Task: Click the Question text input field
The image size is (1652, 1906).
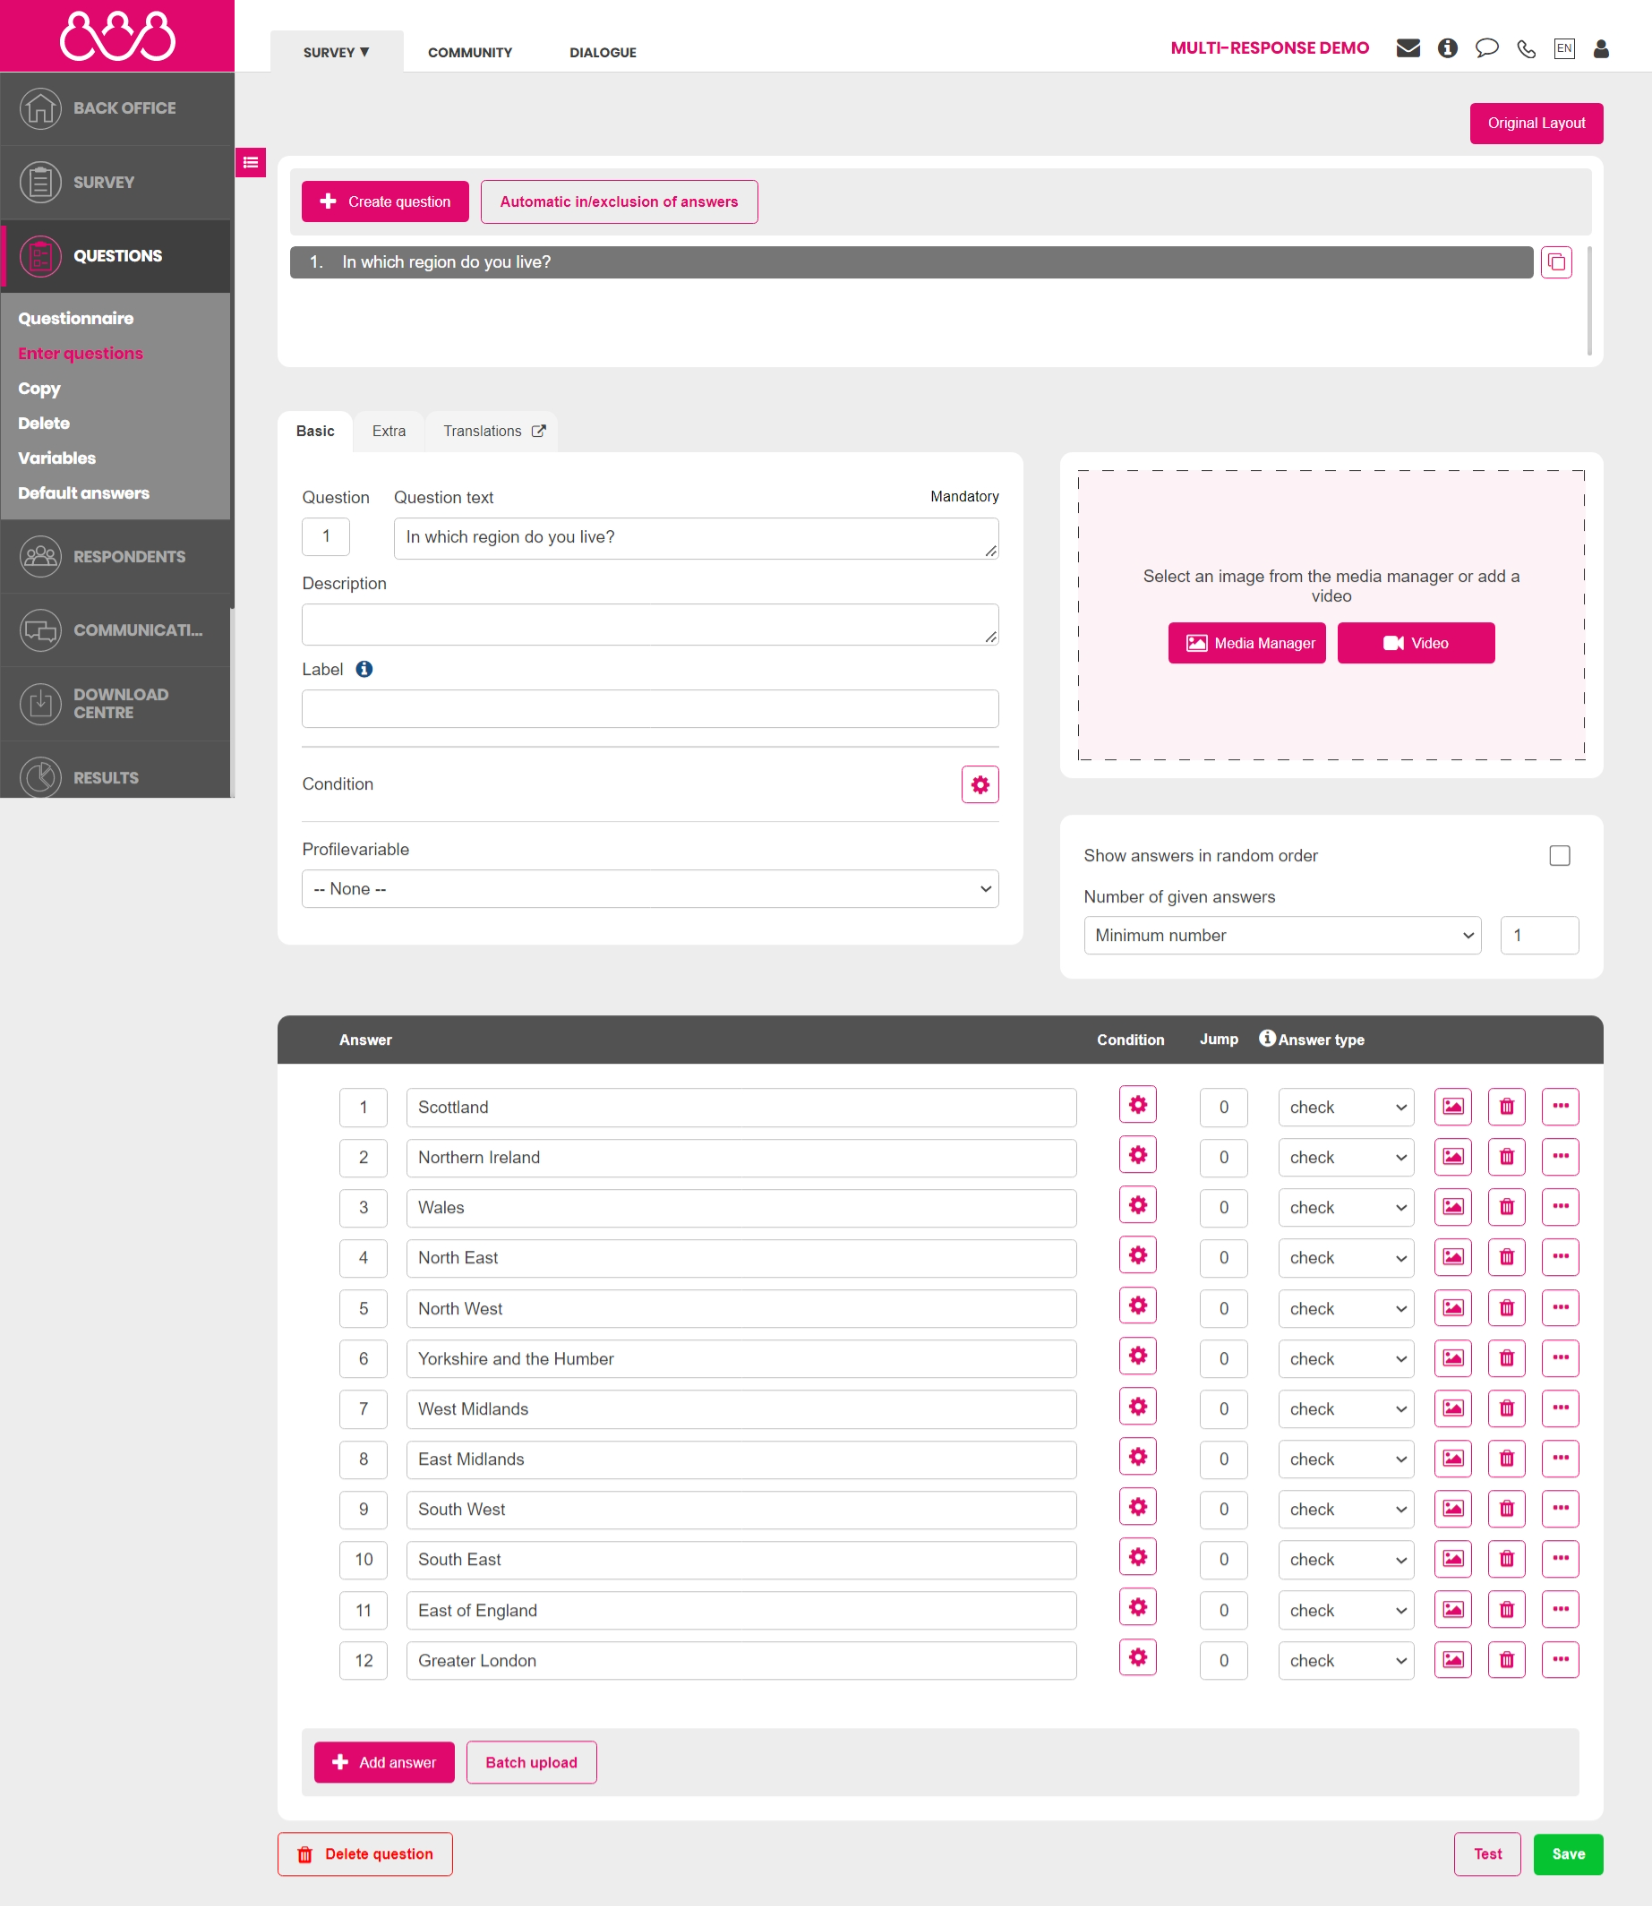Action: click(696, 538)
